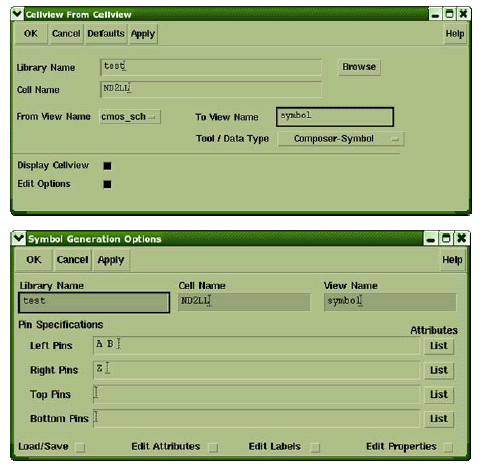Viewport: 483px width, 466px height.
Task: Click the Browse button
Action: (359, 67)
